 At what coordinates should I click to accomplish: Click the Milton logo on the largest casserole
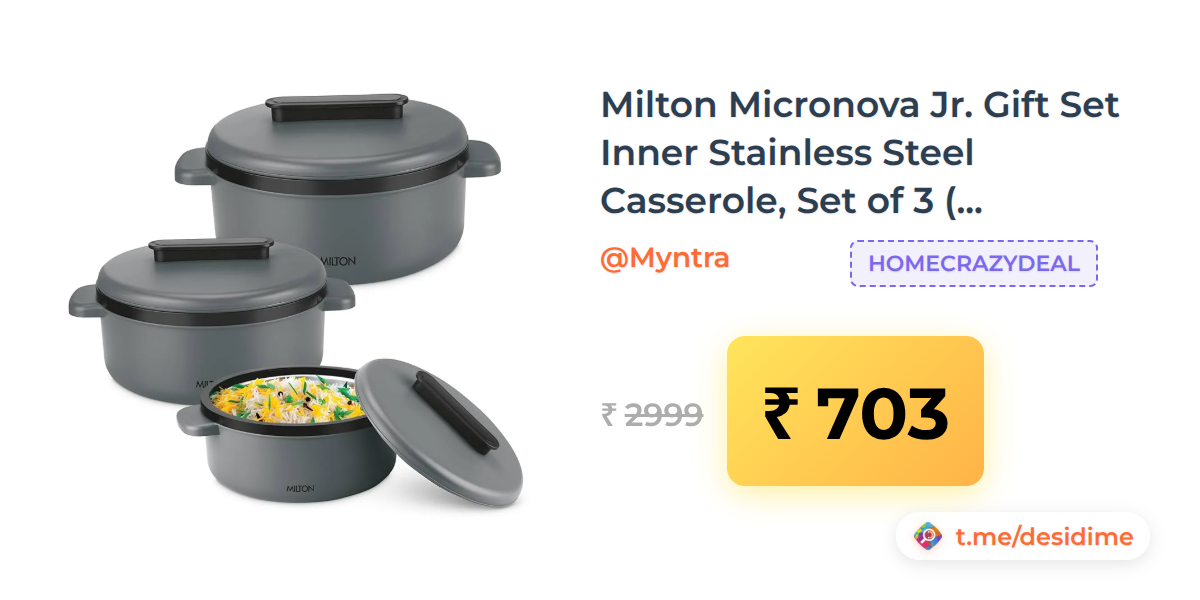(338, 260)
